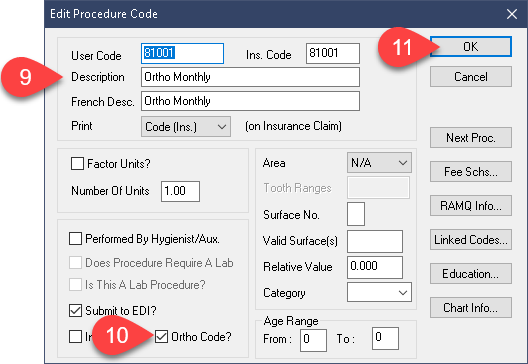Open the Print dropdown
Image resolution: width=528 pixels, height=364 pixels.
pos(186,127)
